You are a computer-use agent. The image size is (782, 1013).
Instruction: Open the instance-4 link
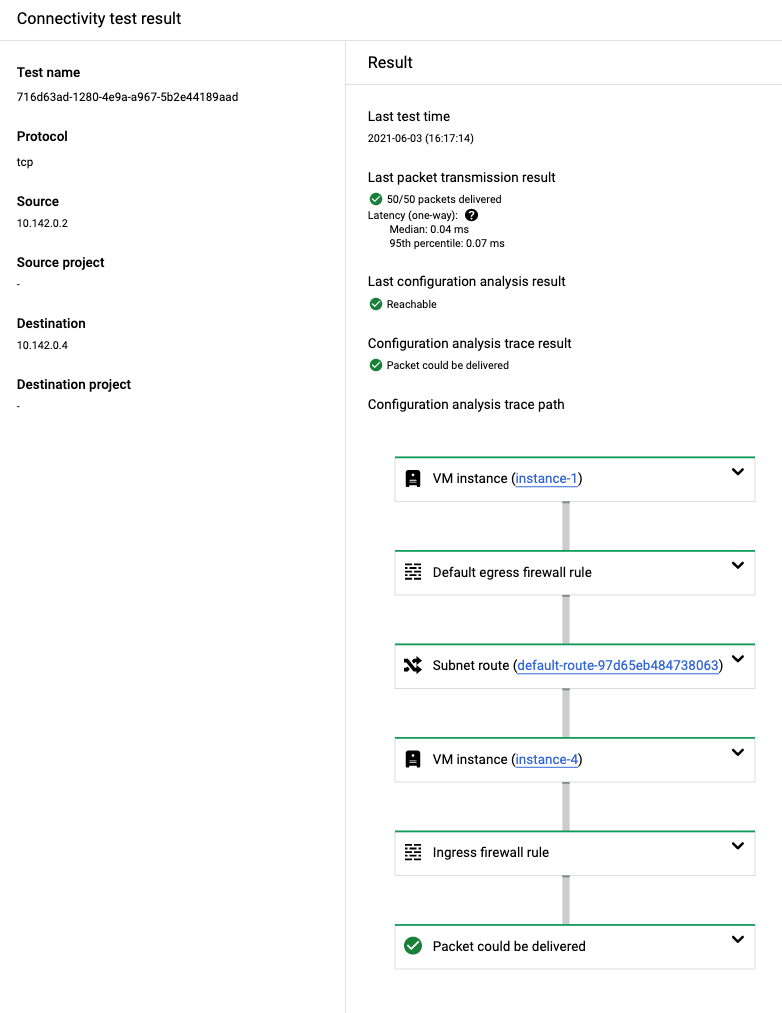point(547,760)
